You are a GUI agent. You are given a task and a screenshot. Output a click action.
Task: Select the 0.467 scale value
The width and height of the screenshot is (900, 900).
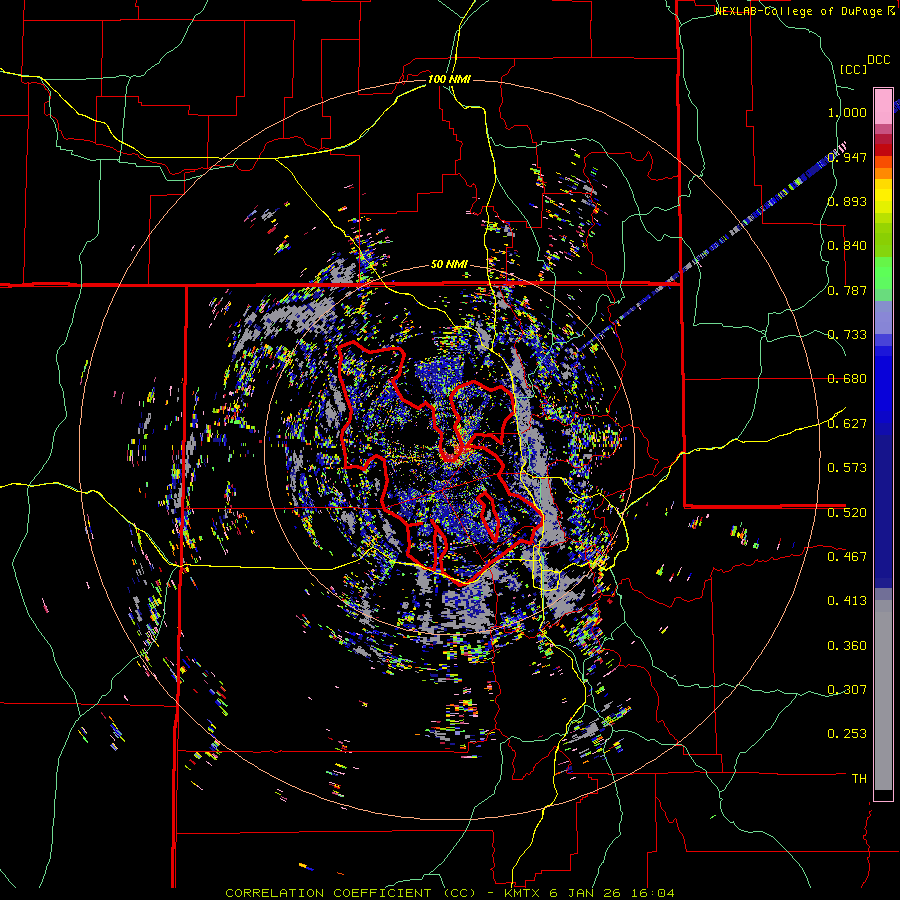(x=847, y=557)
